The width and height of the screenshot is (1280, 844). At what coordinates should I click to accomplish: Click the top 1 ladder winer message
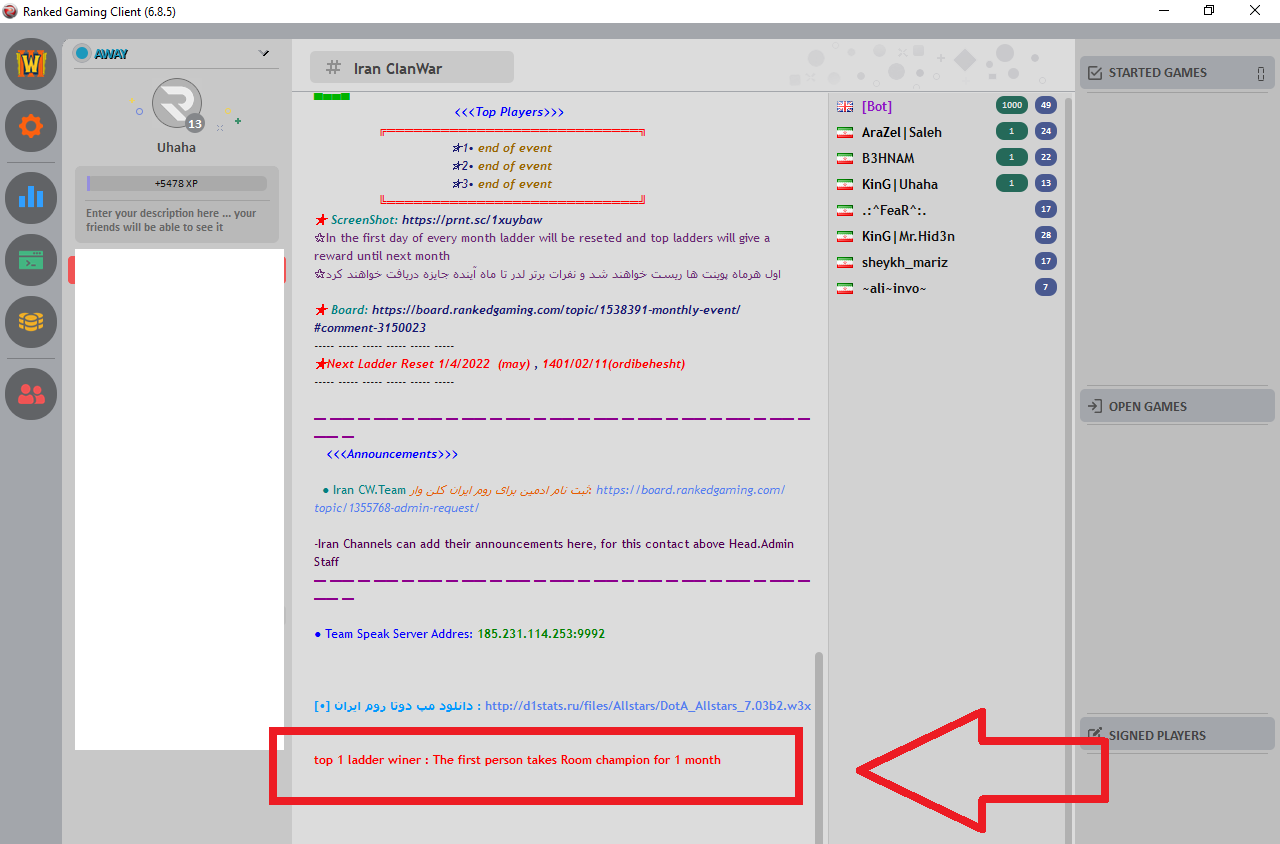click(x=517, y=760)
